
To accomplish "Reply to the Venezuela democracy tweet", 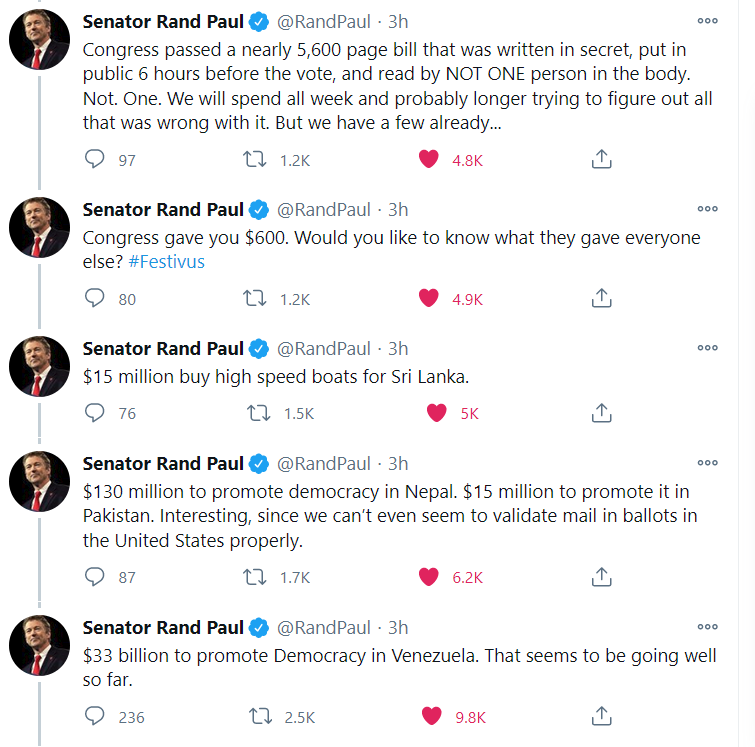I will coord(94,716).
